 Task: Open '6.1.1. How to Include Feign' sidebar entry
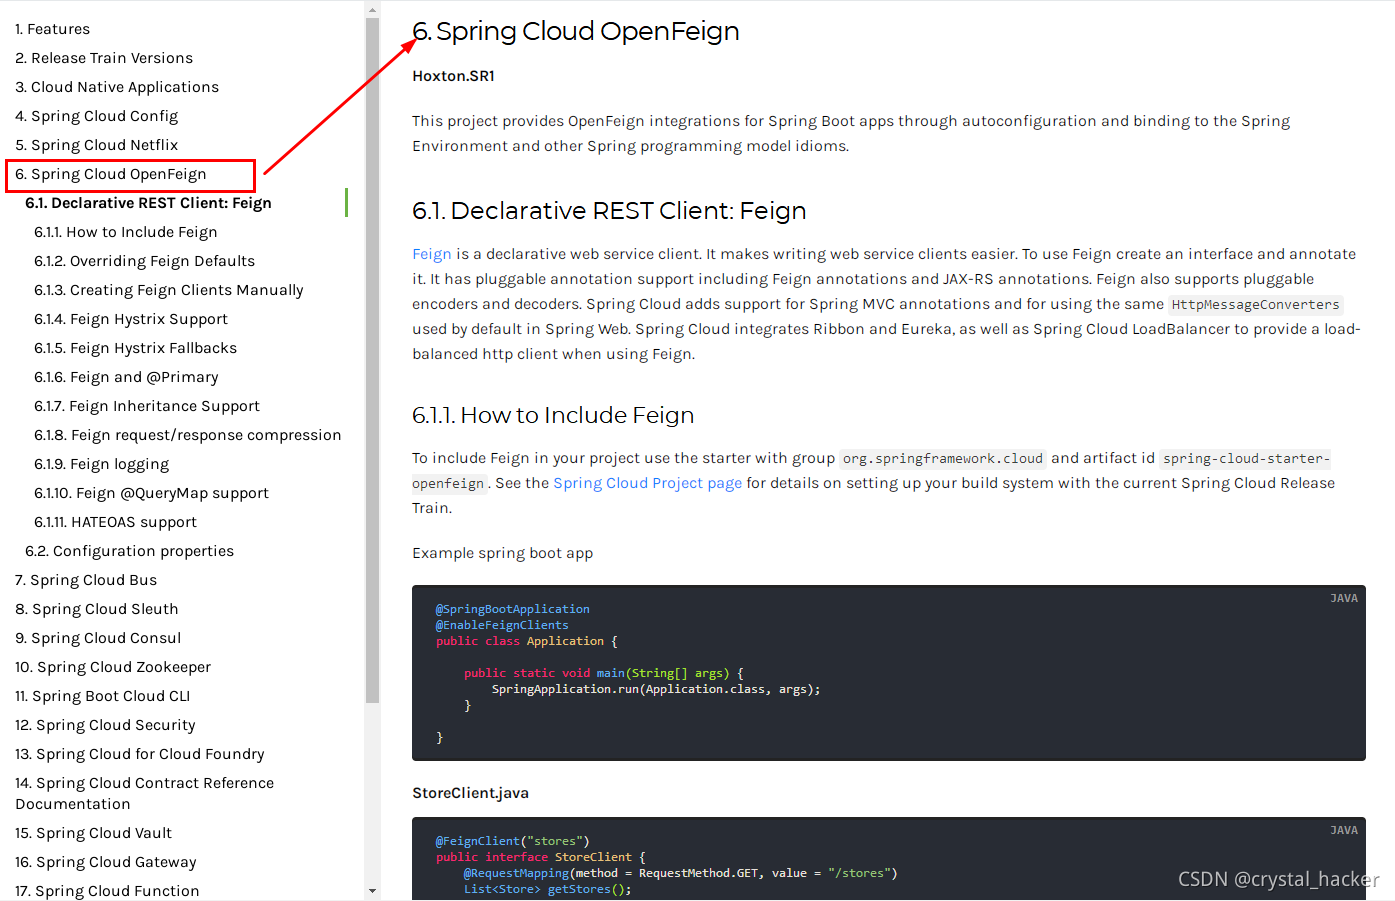pos(126,232)
